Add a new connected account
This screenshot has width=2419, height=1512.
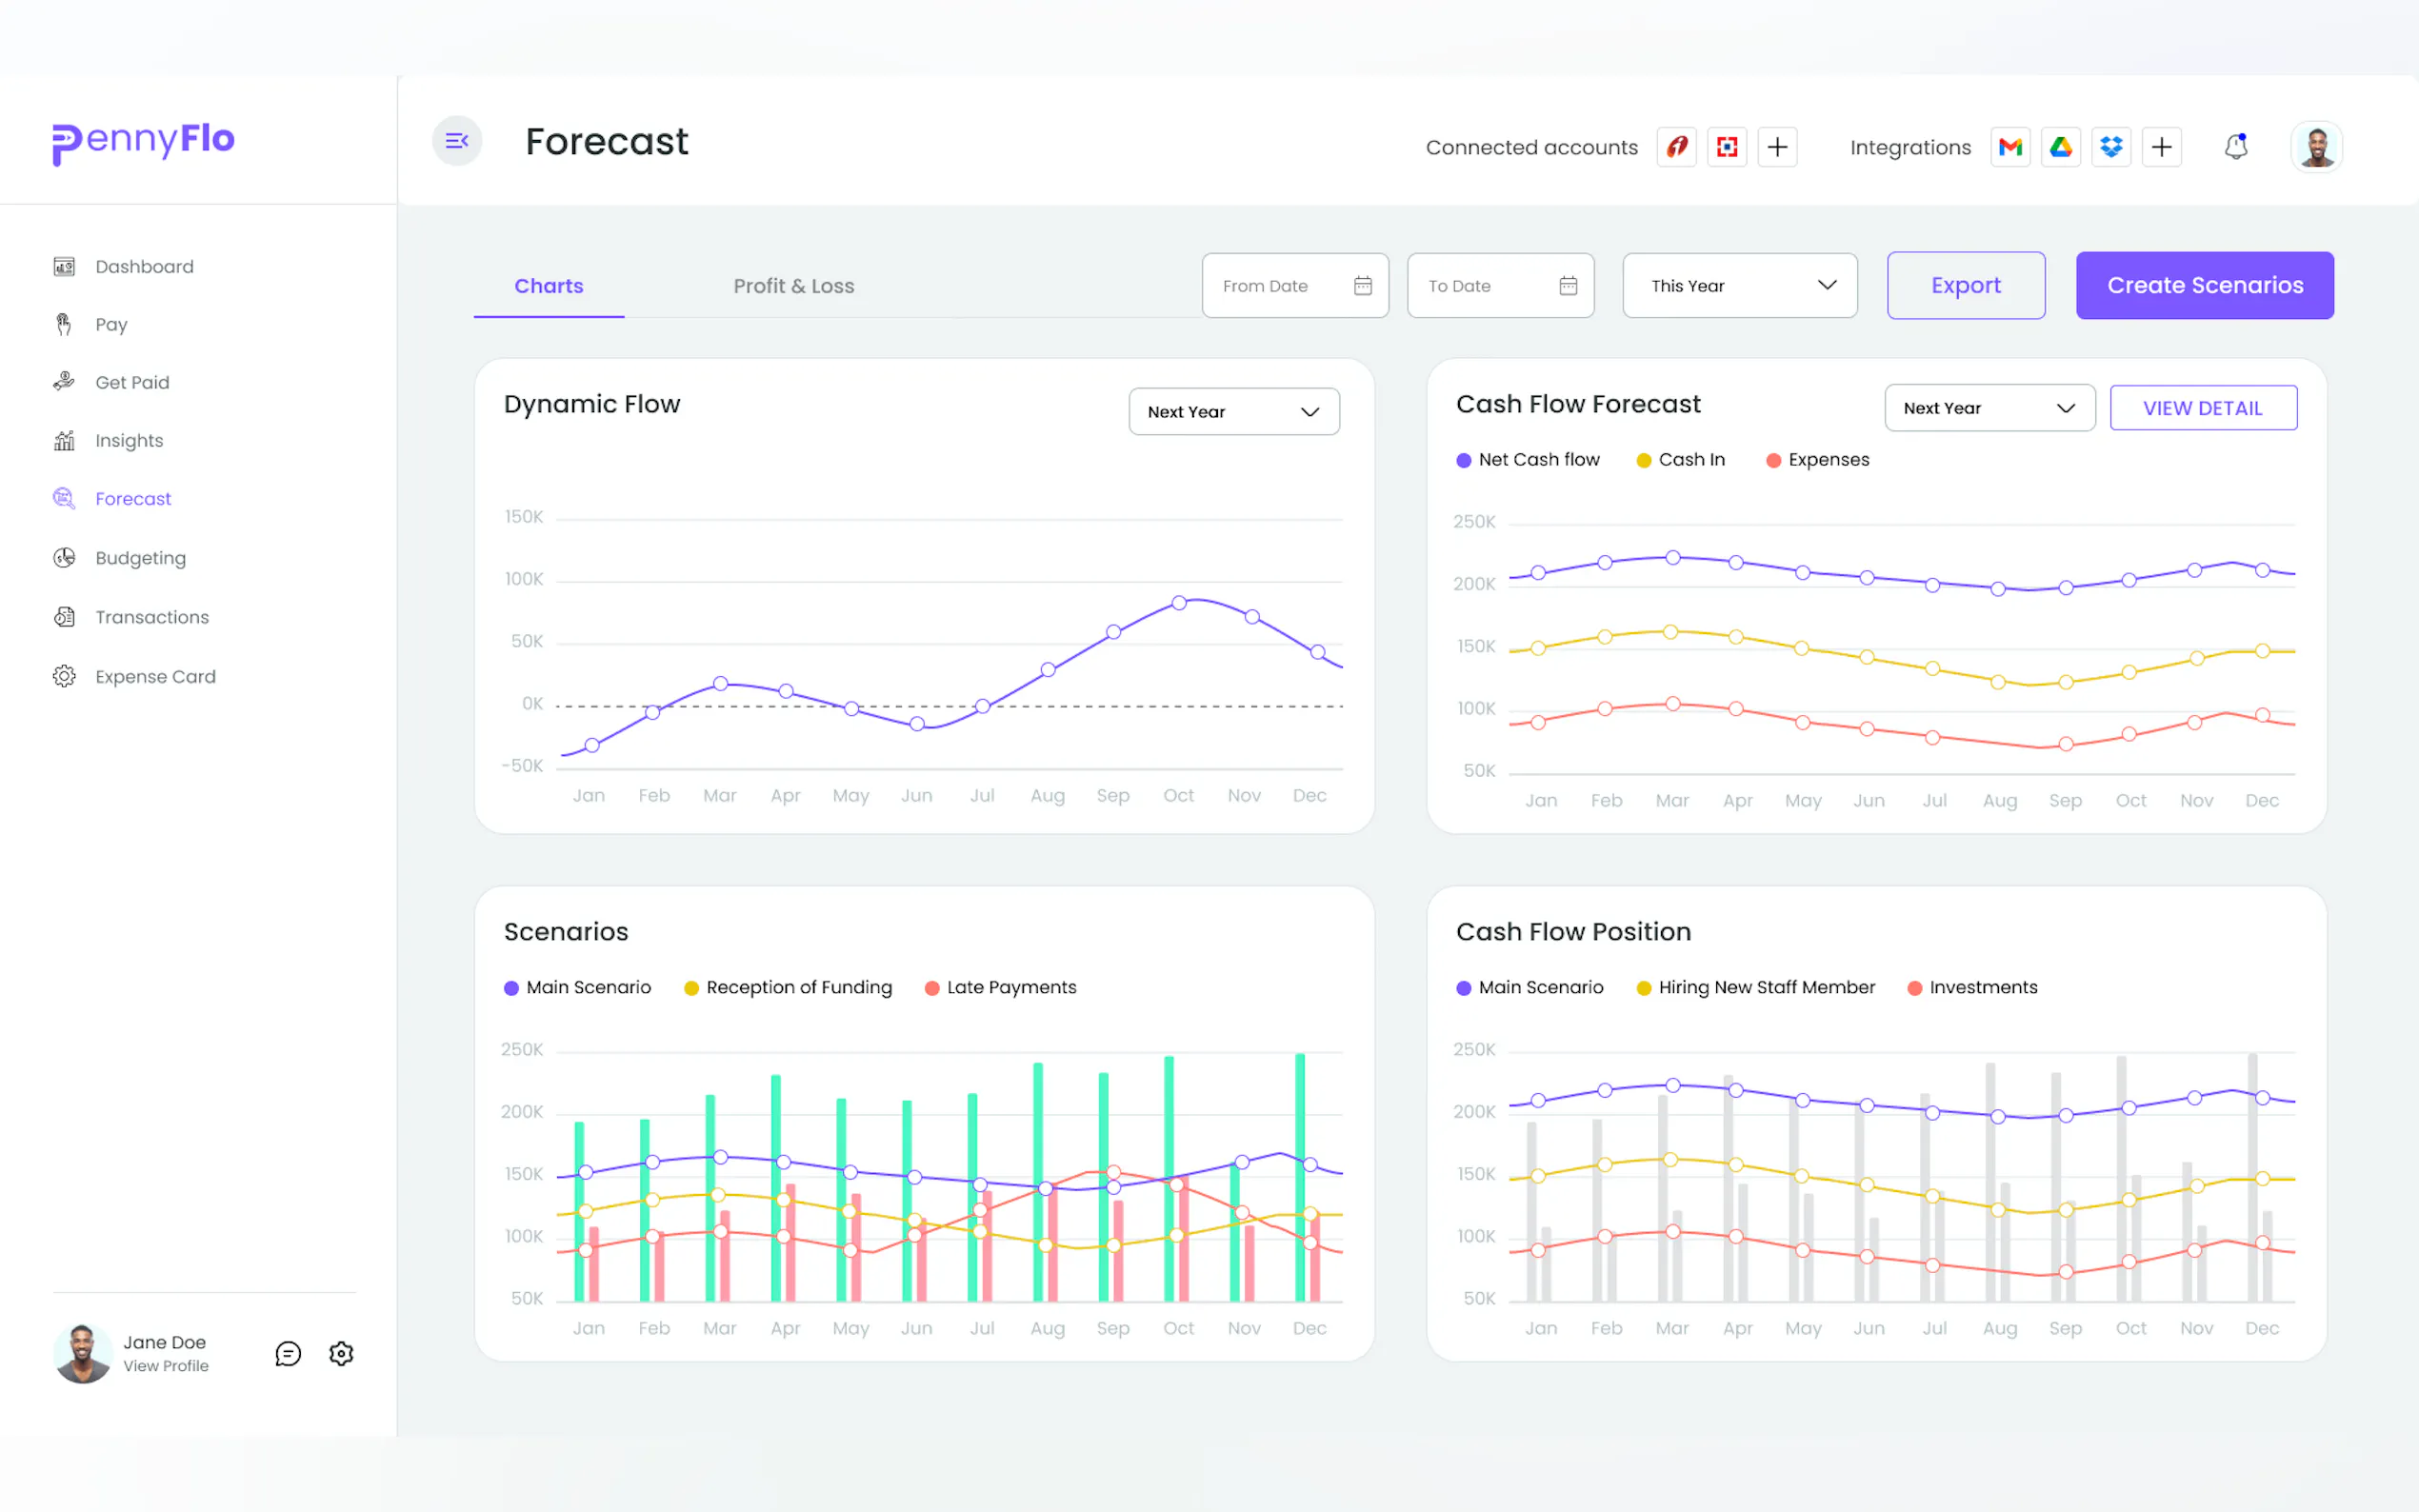pyautogui.click(x=1777, y=147)
